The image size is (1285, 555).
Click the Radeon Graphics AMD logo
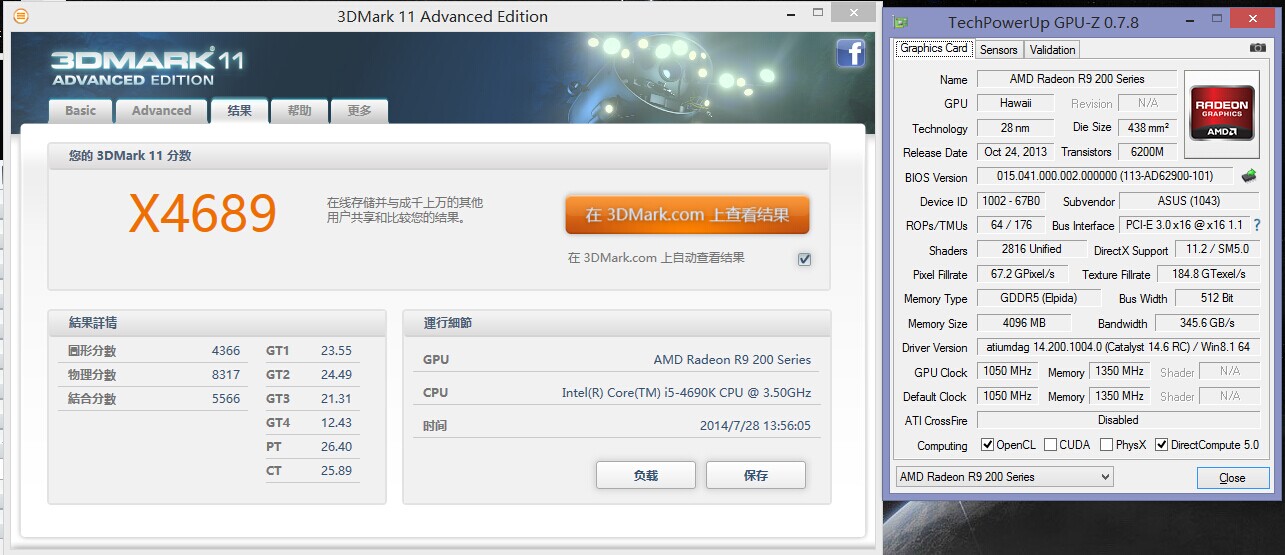(x=1221, y=112)
